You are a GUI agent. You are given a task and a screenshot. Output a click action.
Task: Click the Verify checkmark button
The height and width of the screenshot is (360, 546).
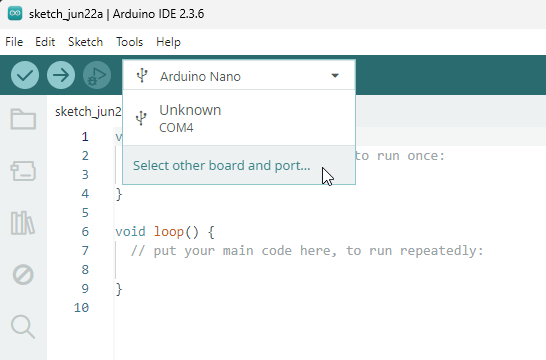pos(25,75)
